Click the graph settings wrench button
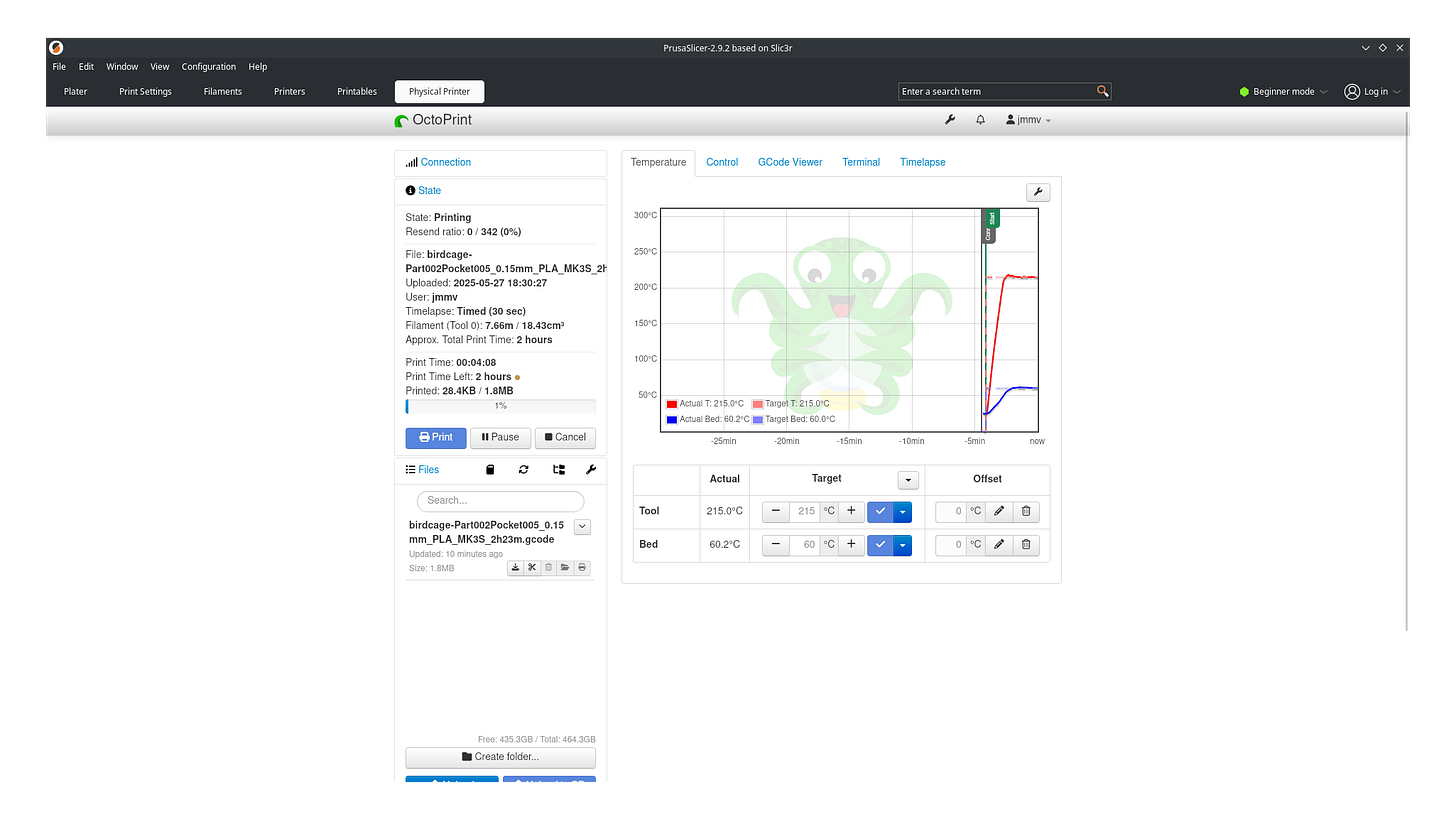 (x=1038, y=193)
